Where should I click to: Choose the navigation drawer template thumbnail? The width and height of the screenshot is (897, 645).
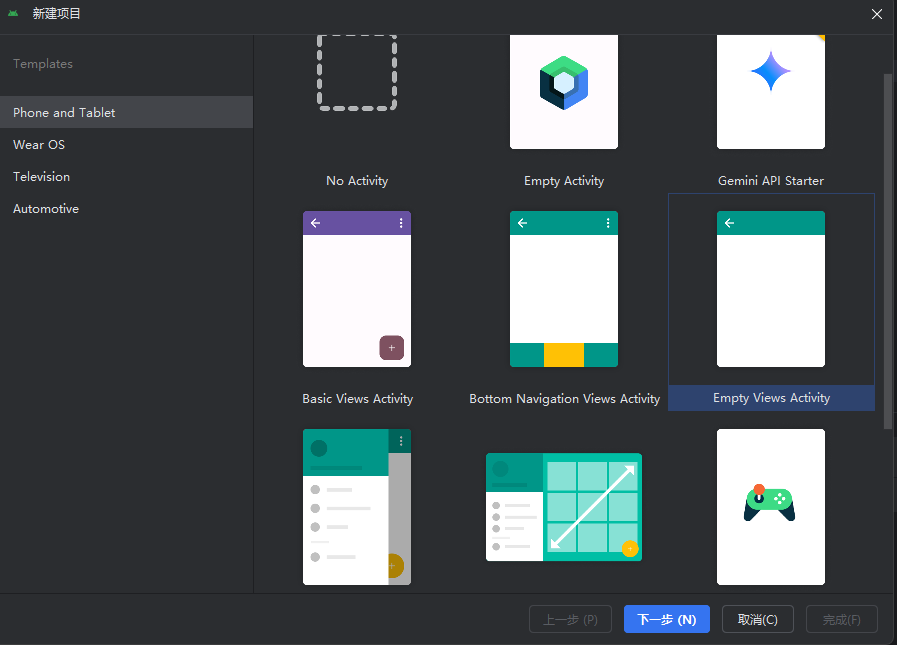click(357, 506)
